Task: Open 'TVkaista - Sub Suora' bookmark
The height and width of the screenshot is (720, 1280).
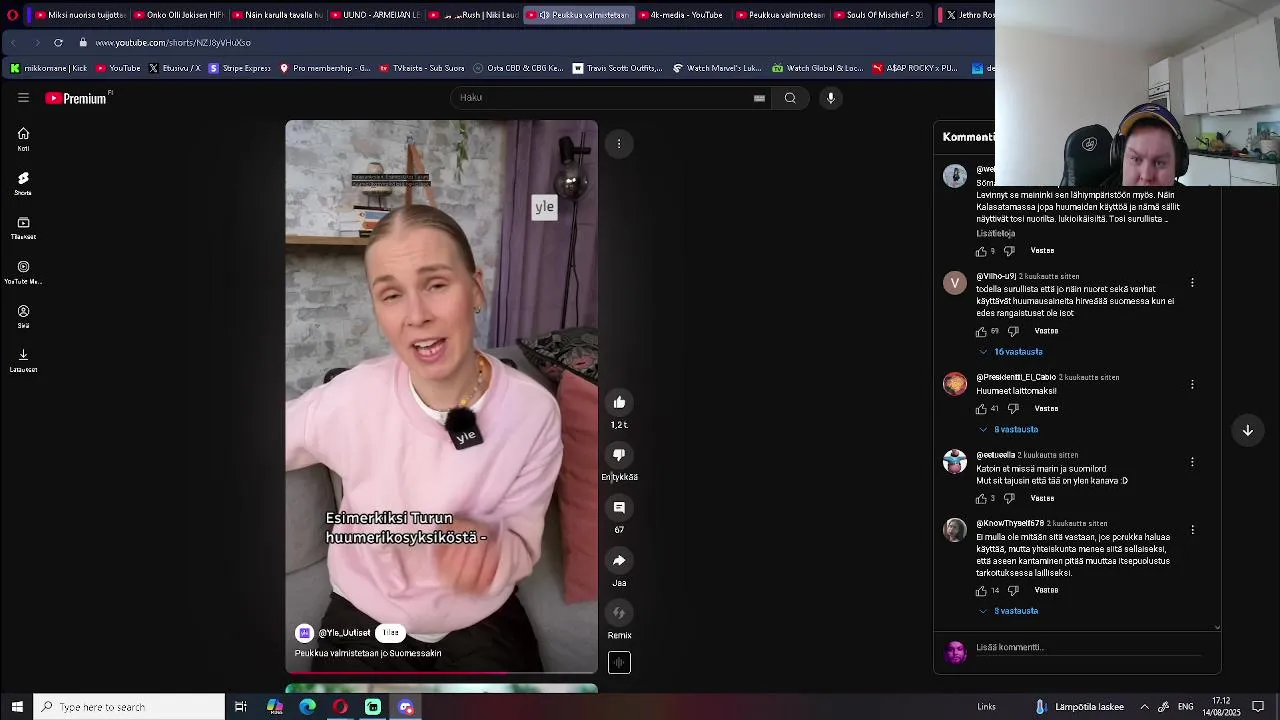Action: point(422,68)
